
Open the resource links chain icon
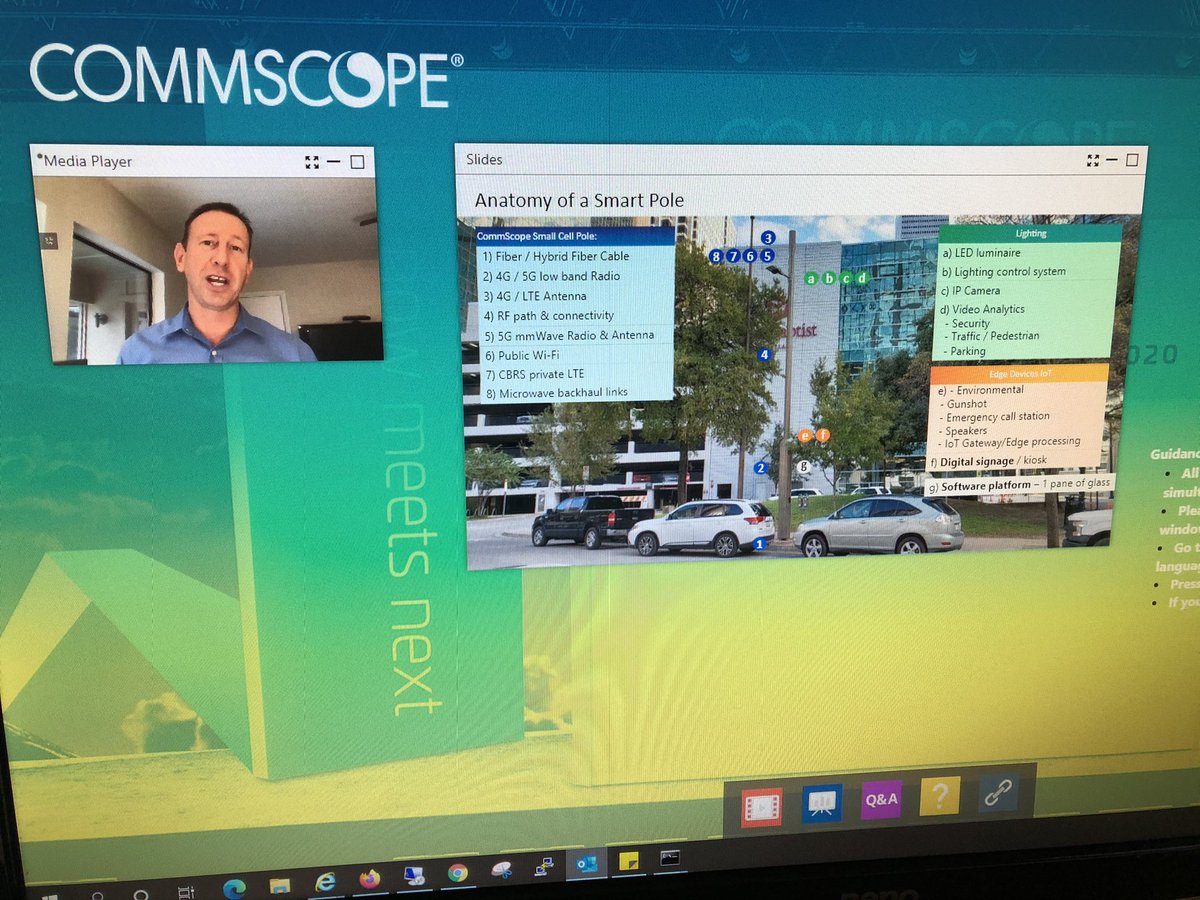998,792
